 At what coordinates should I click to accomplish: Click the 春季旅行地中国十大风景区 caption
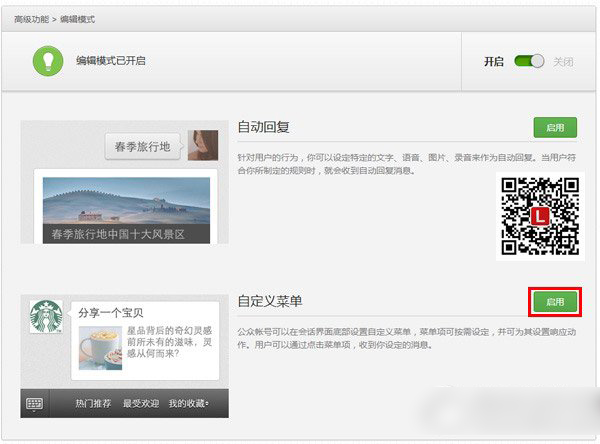click(118, 234)
